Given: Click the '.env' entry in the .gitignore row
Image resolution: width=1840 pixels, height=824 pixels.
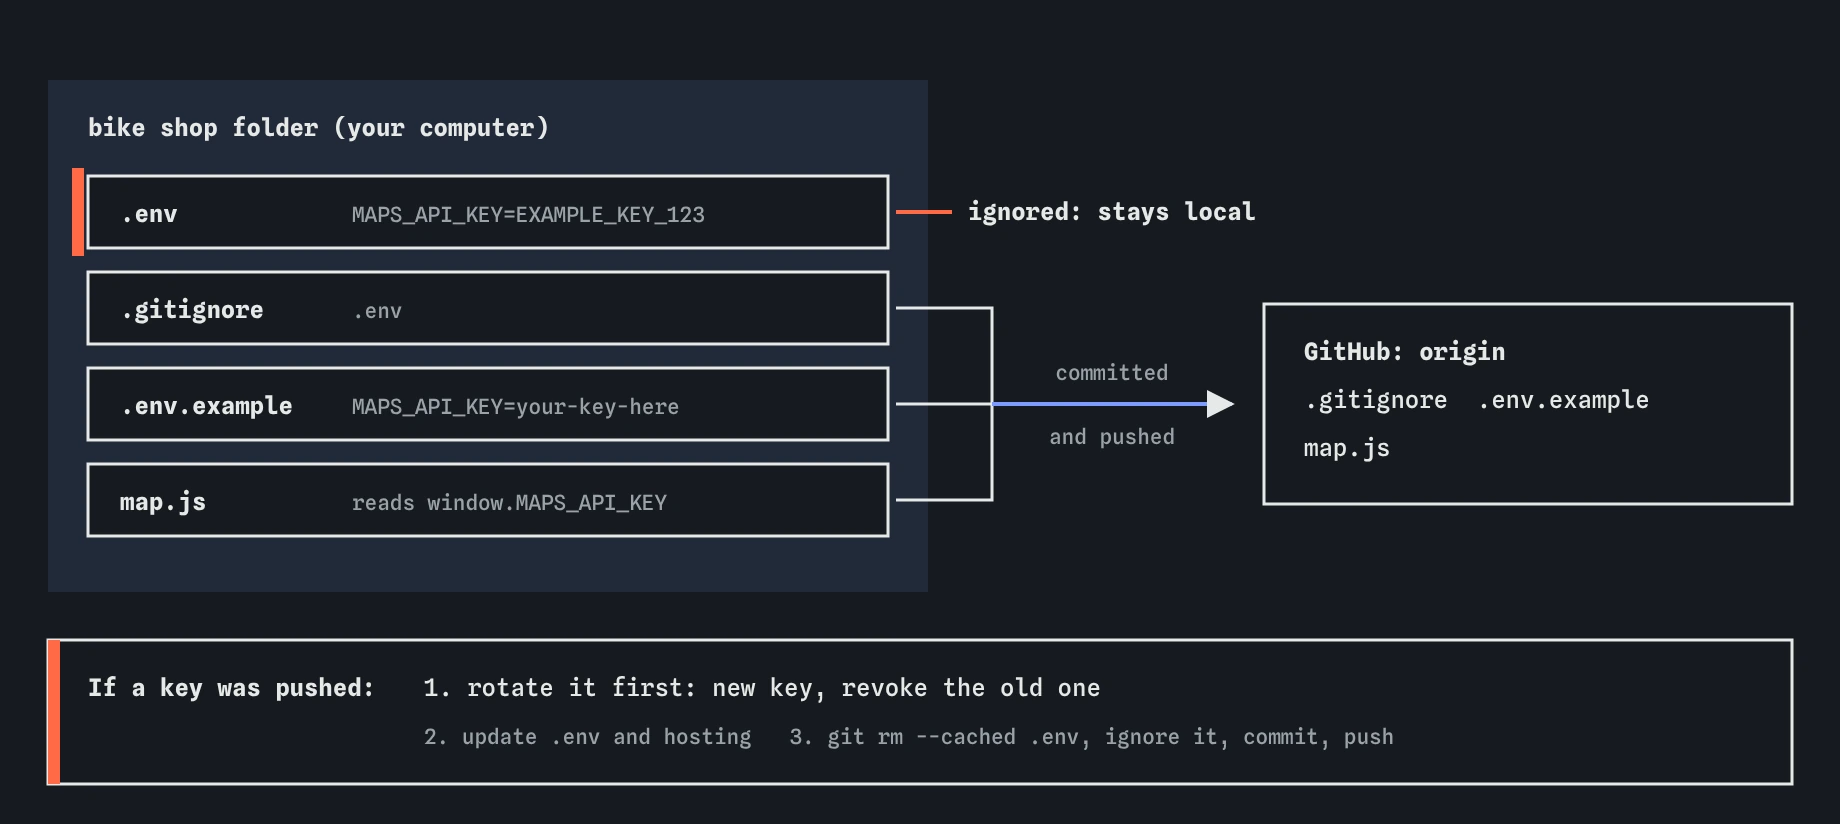Looking at the screenshot, I should coord(377,311).
